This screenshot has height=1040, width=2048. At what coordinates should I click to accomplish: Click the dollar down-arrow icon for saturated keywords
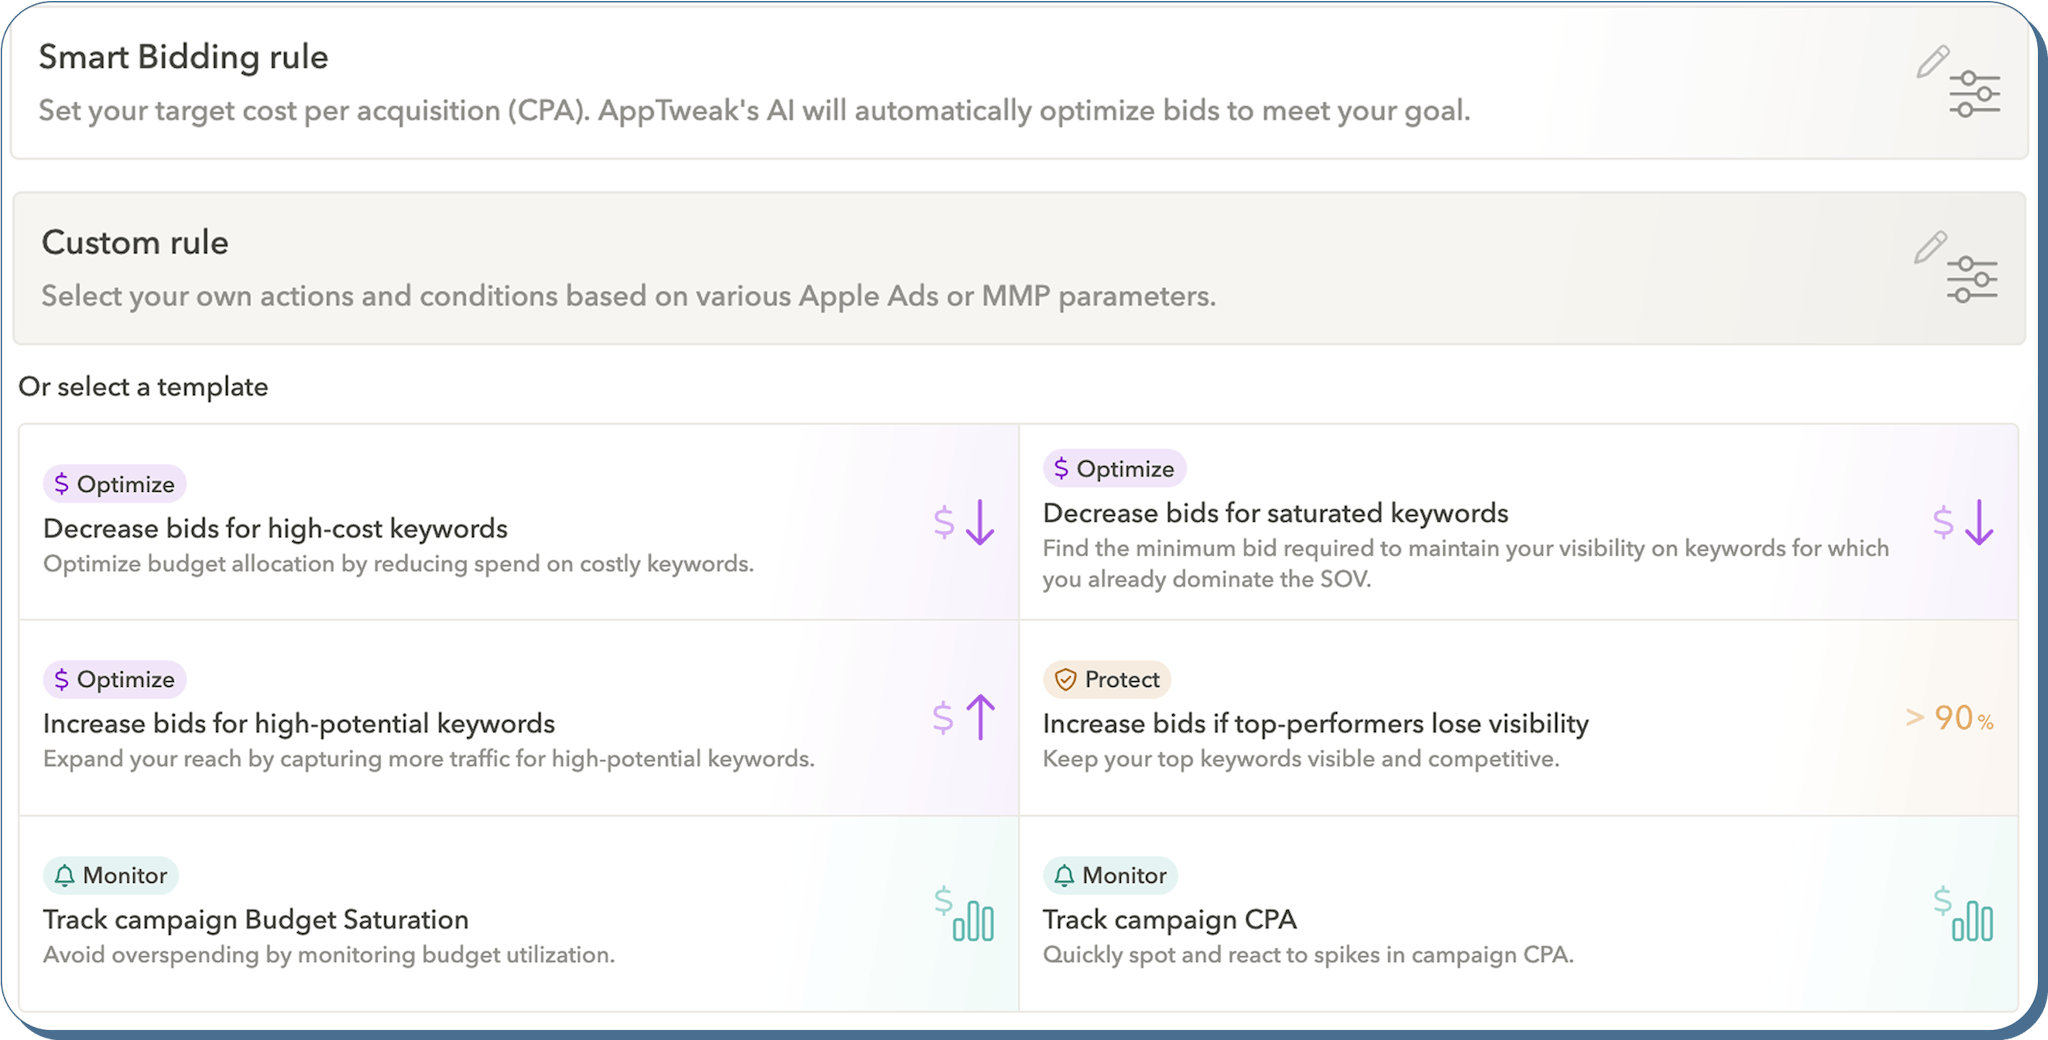click(x=1963, y=522)
